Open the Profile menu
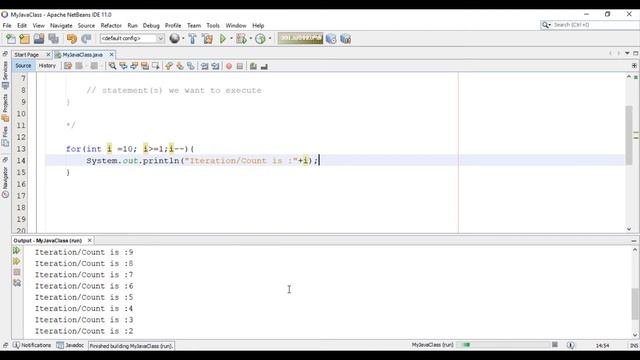The height and width of the screenshot is (360, 640). pyautogui.click(x=173, y=25)
